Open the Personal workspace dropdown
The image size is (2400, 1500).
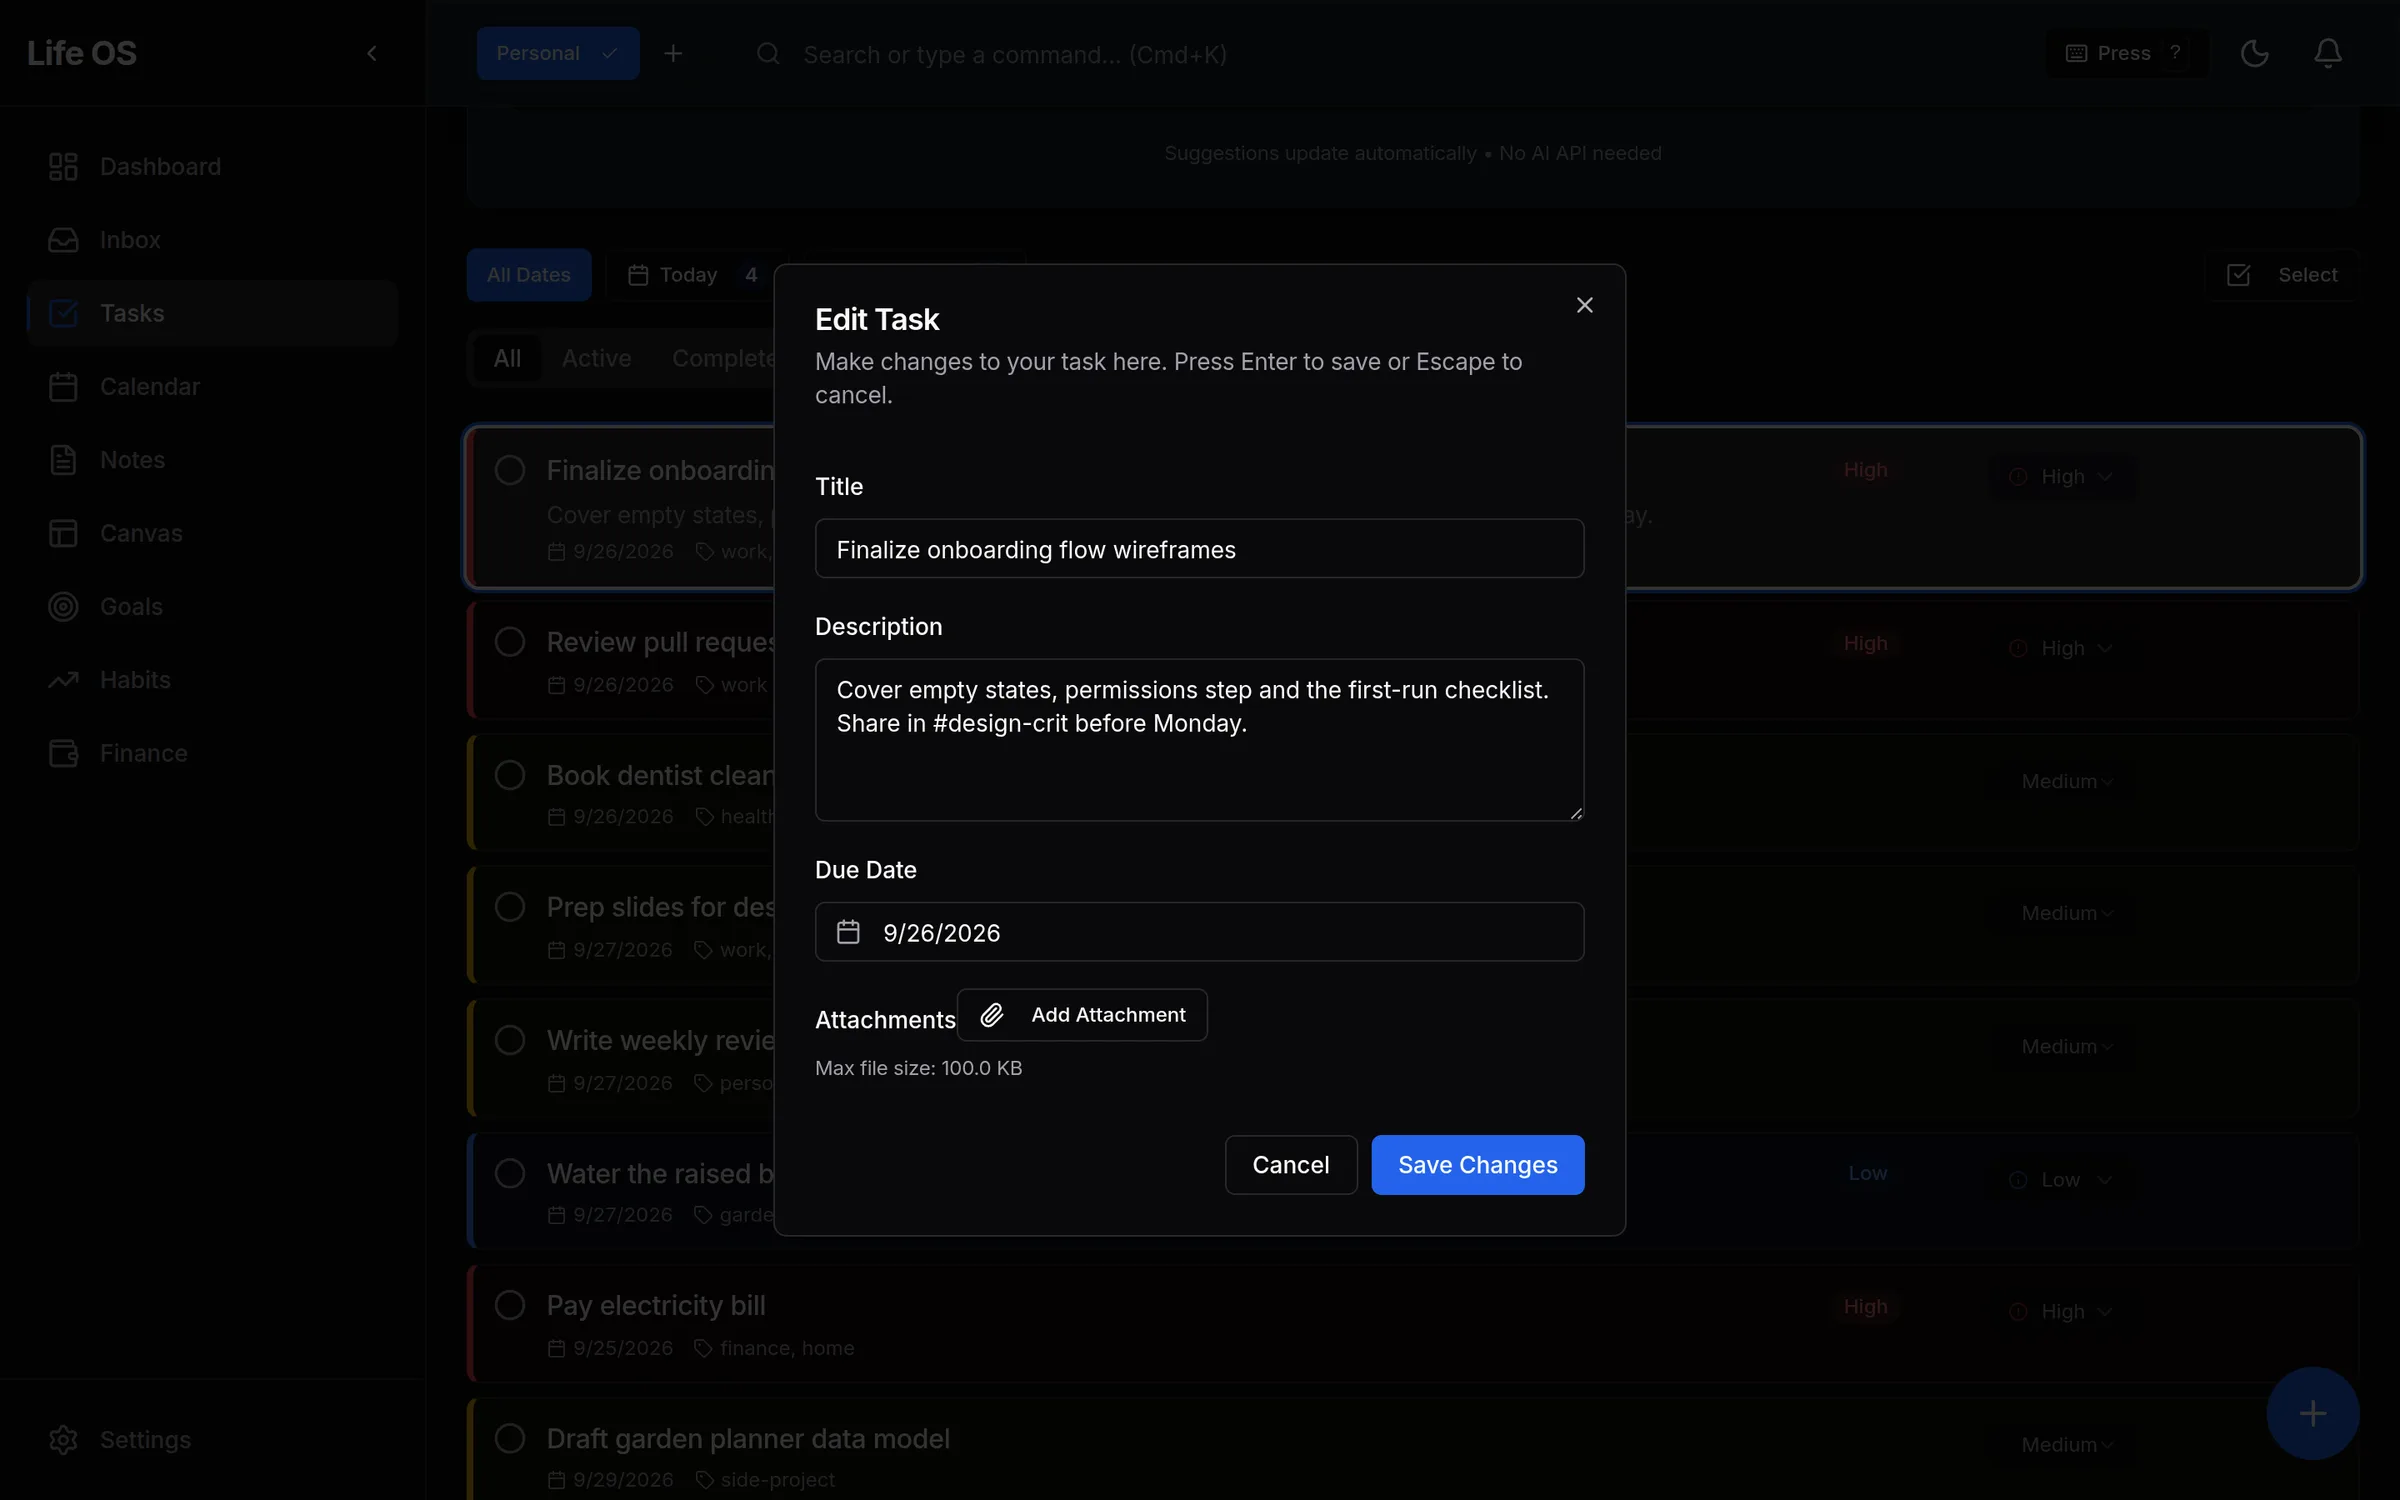point(558,53)
